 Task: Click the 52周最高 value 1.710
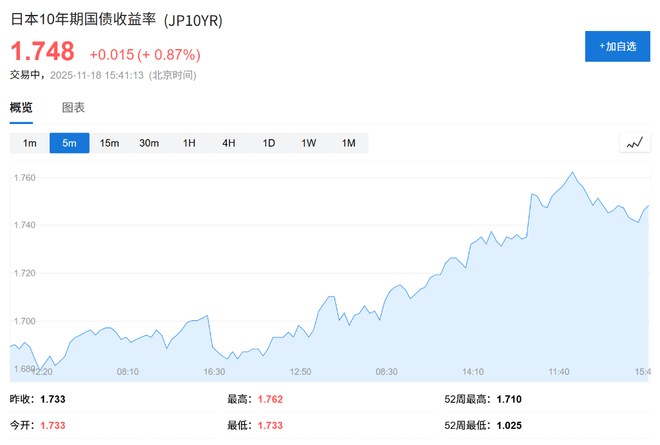tap(506, 399)
